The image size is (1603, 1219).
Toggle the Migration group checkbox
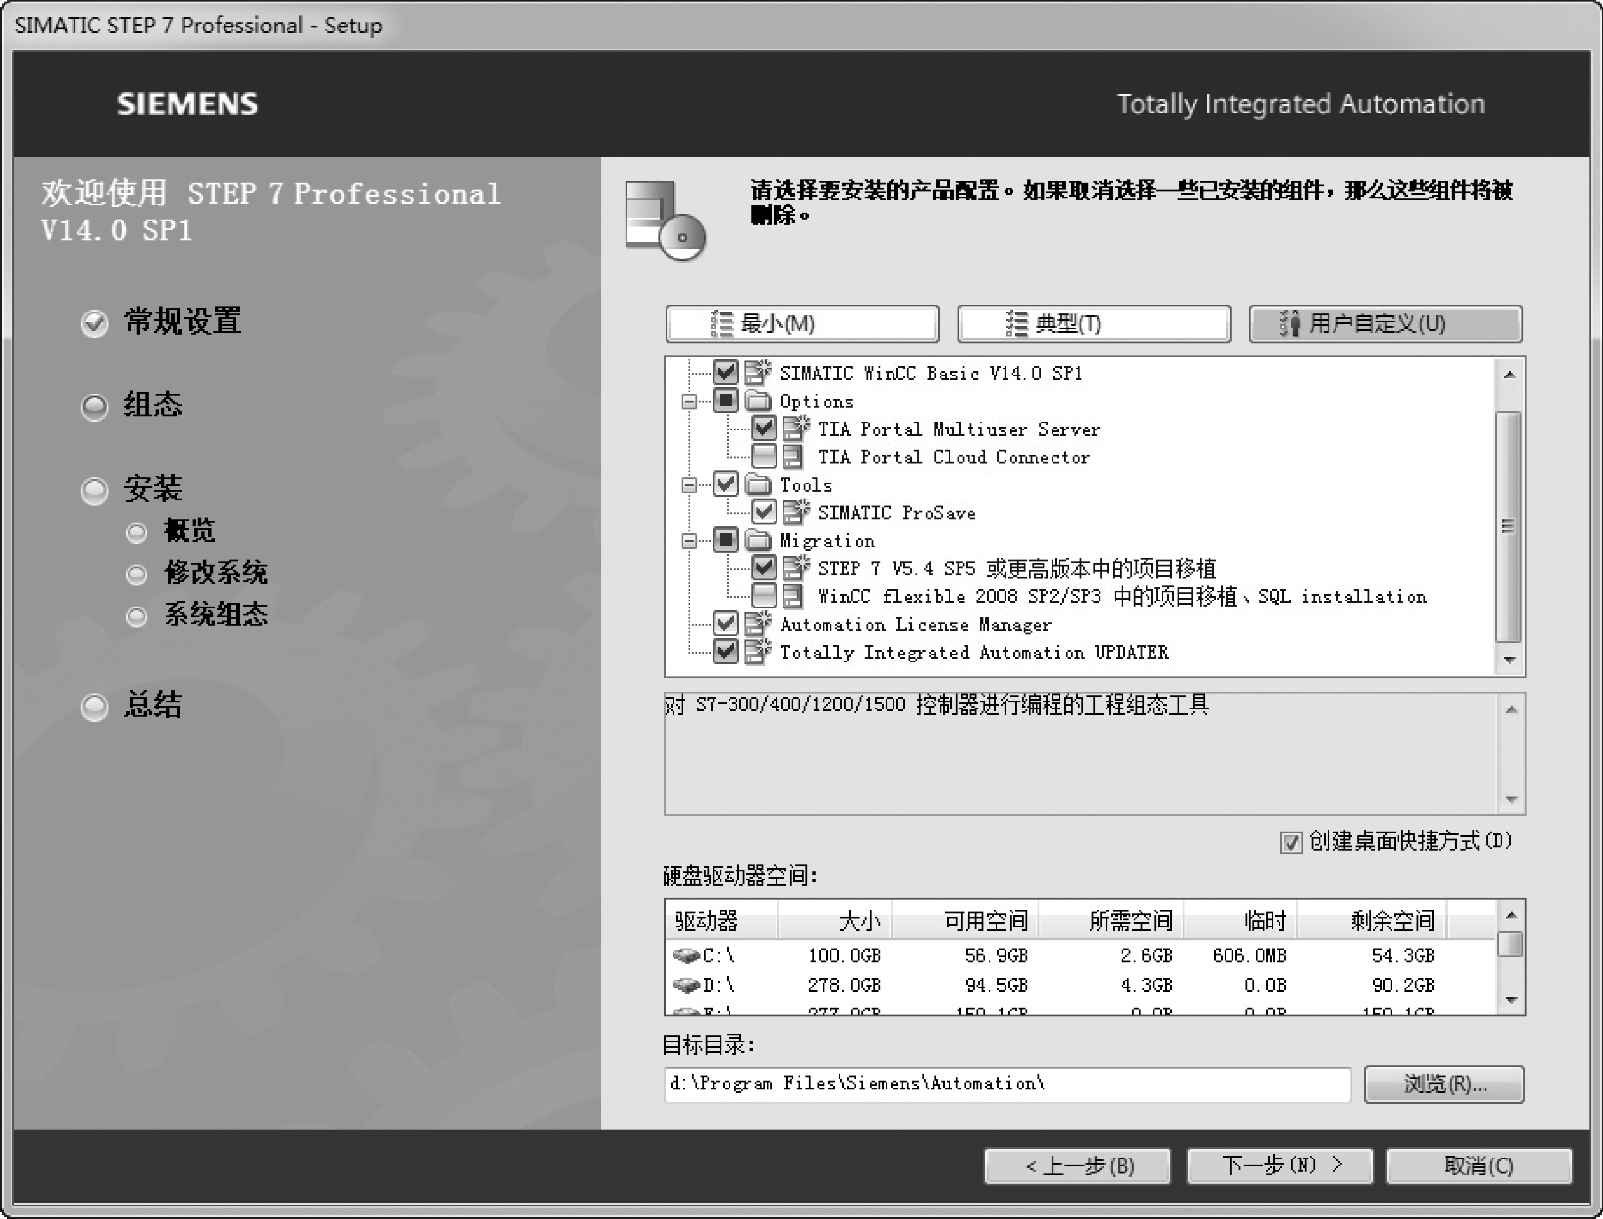tap(726, 540)
